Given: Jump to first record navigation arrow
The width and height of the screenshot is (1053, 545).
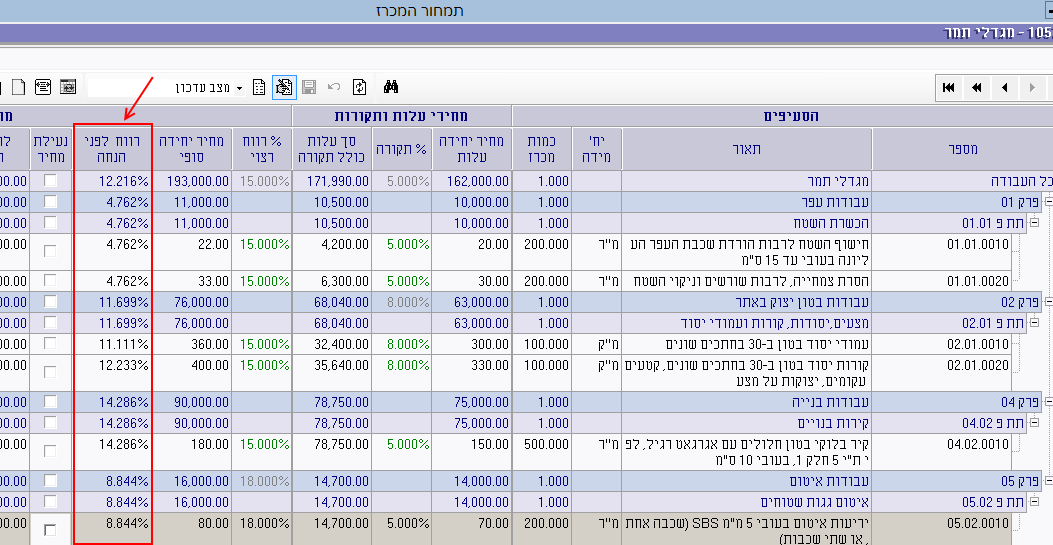Looking at the screenshot, I should (x=949, y=87).
